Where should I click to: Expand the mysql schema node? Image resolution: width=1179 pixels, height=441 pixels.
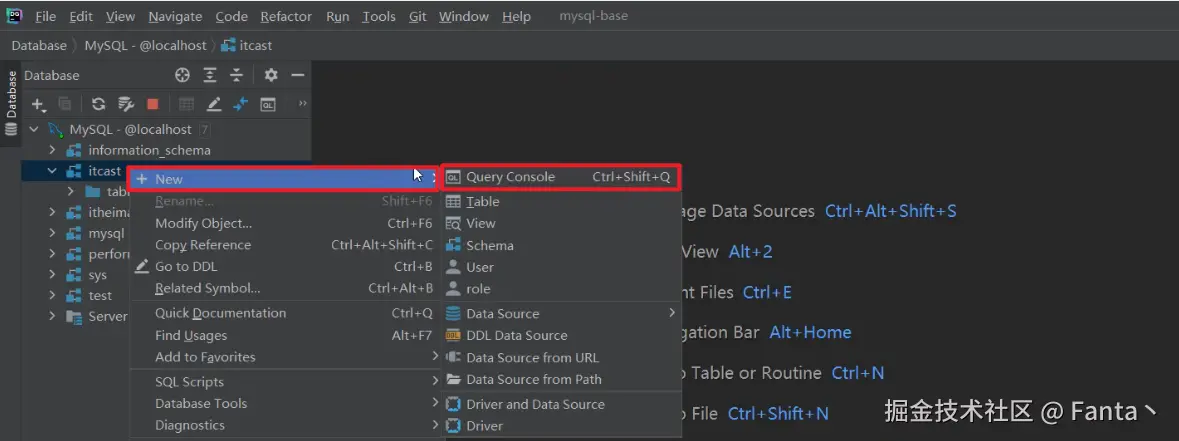pyautogui.click(x=52, y=233)
